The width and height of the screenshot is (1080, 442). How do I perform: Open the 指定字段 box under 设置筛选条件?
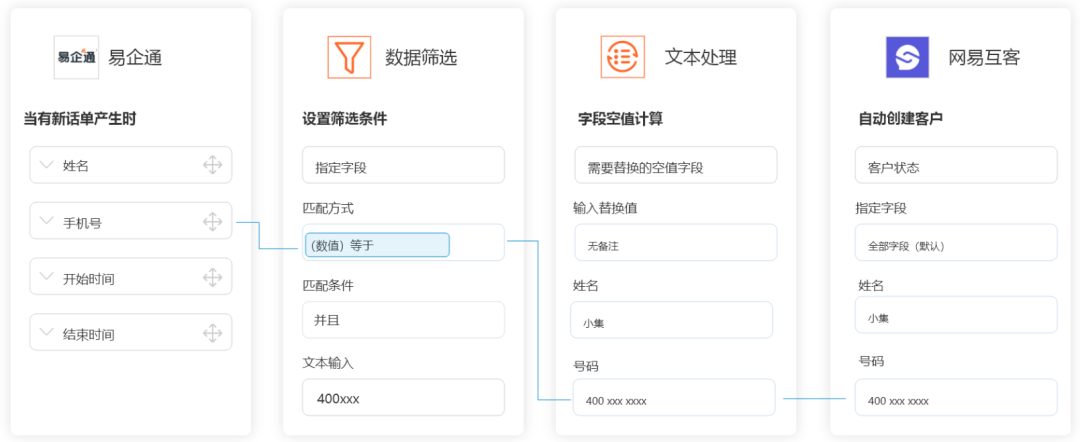coord(403,166)
